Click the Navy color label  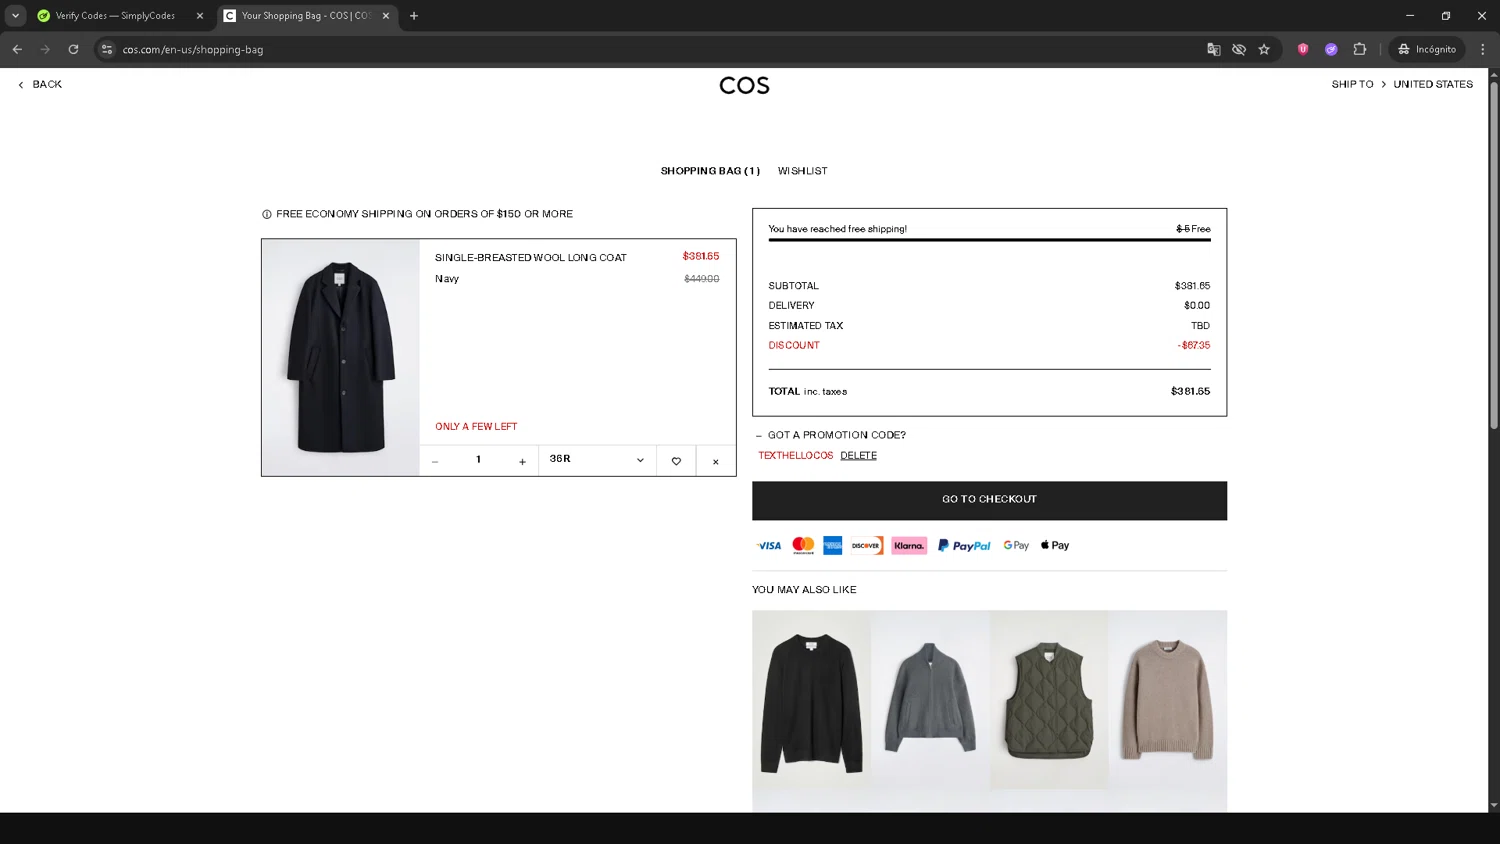click(447, 279)
